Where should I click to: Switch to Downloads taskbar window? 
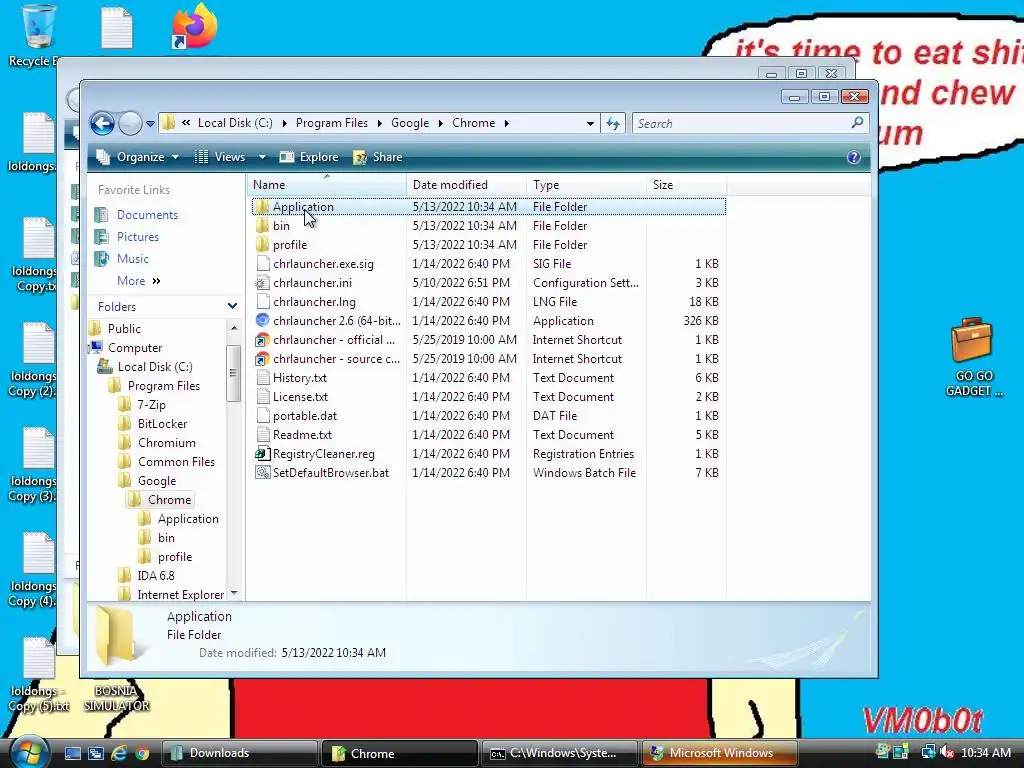click(239, 753)
